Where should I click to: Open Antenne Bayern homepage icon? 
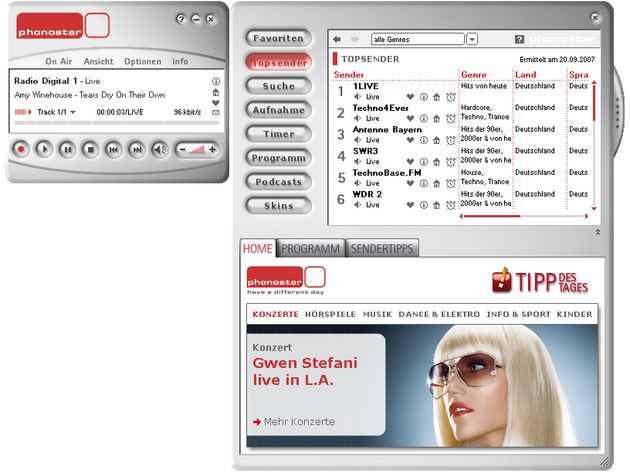pos(436,140)
